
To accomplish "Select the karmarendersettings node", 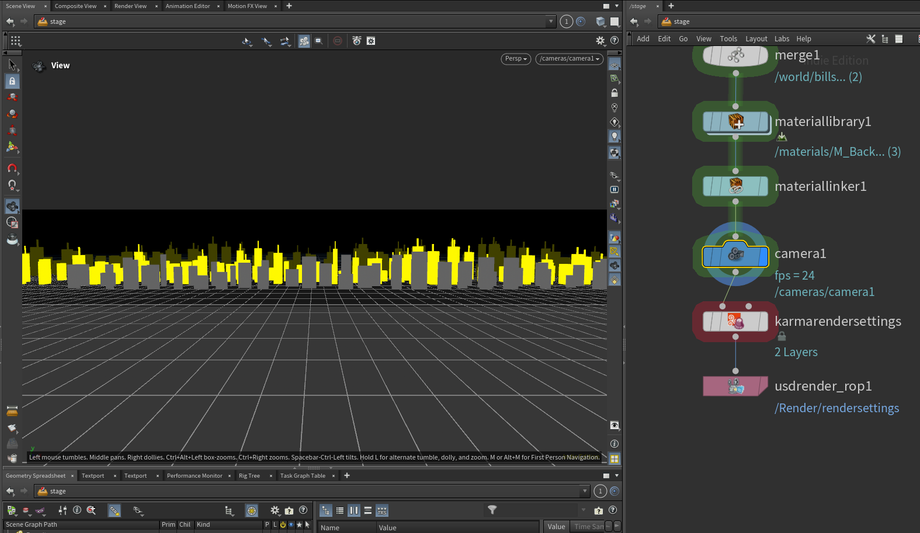I will tap(735, 321).
